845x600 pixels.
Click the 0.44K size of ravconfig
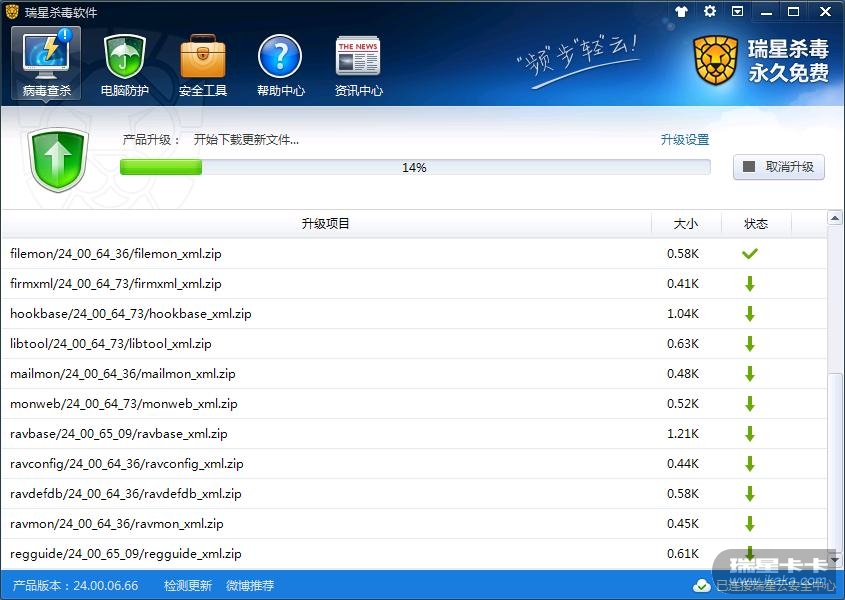click(x=683, y=464)
